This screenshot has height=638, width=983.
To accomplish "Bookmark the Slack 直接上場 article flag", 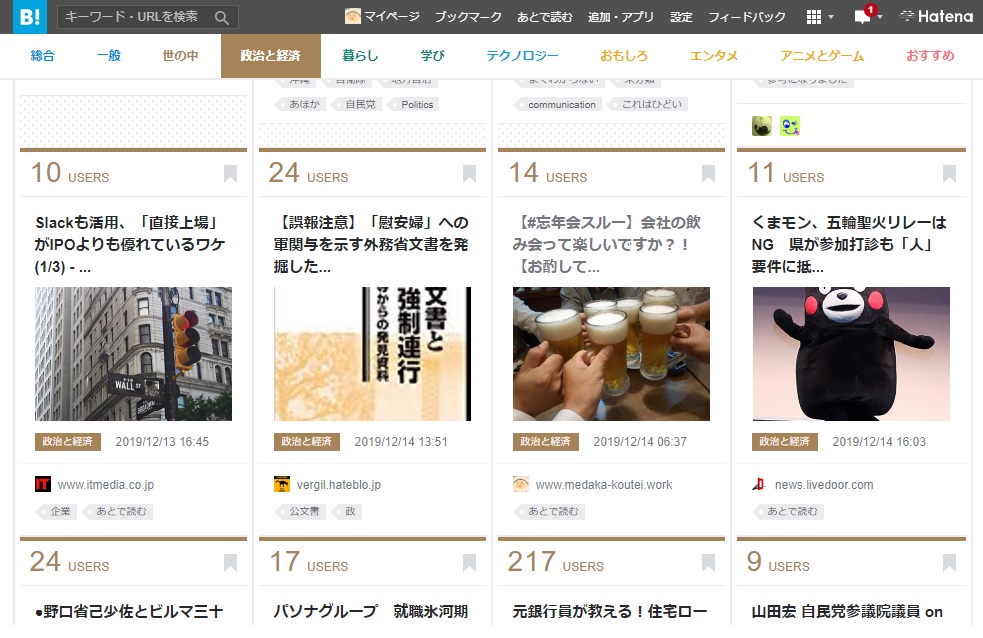I will [x=231, y=174].
